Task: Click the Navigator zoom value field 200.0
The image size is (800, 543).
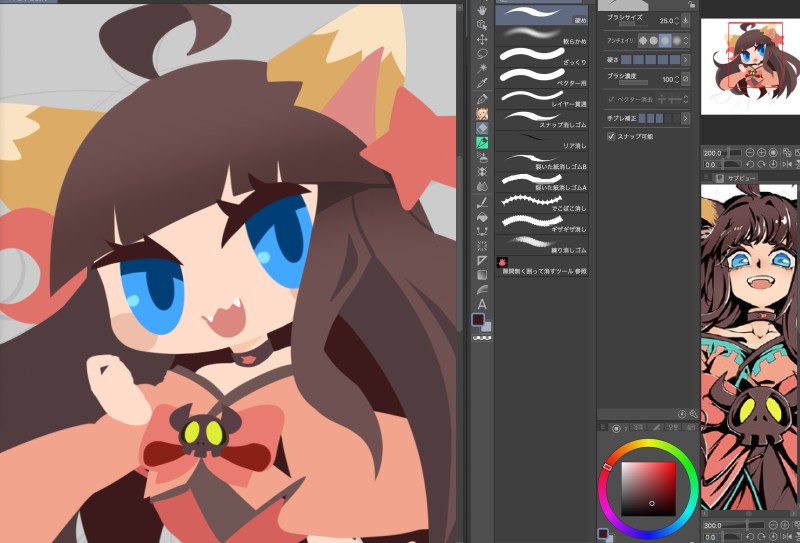Action: click(713, 153)
